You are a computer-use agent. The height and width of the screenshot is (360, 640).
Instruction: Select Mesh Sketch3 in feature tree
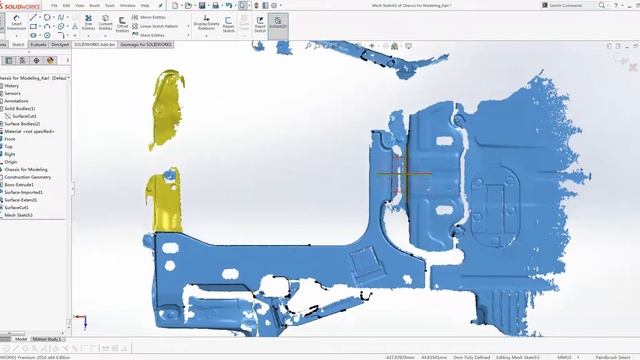coord(18,215)
